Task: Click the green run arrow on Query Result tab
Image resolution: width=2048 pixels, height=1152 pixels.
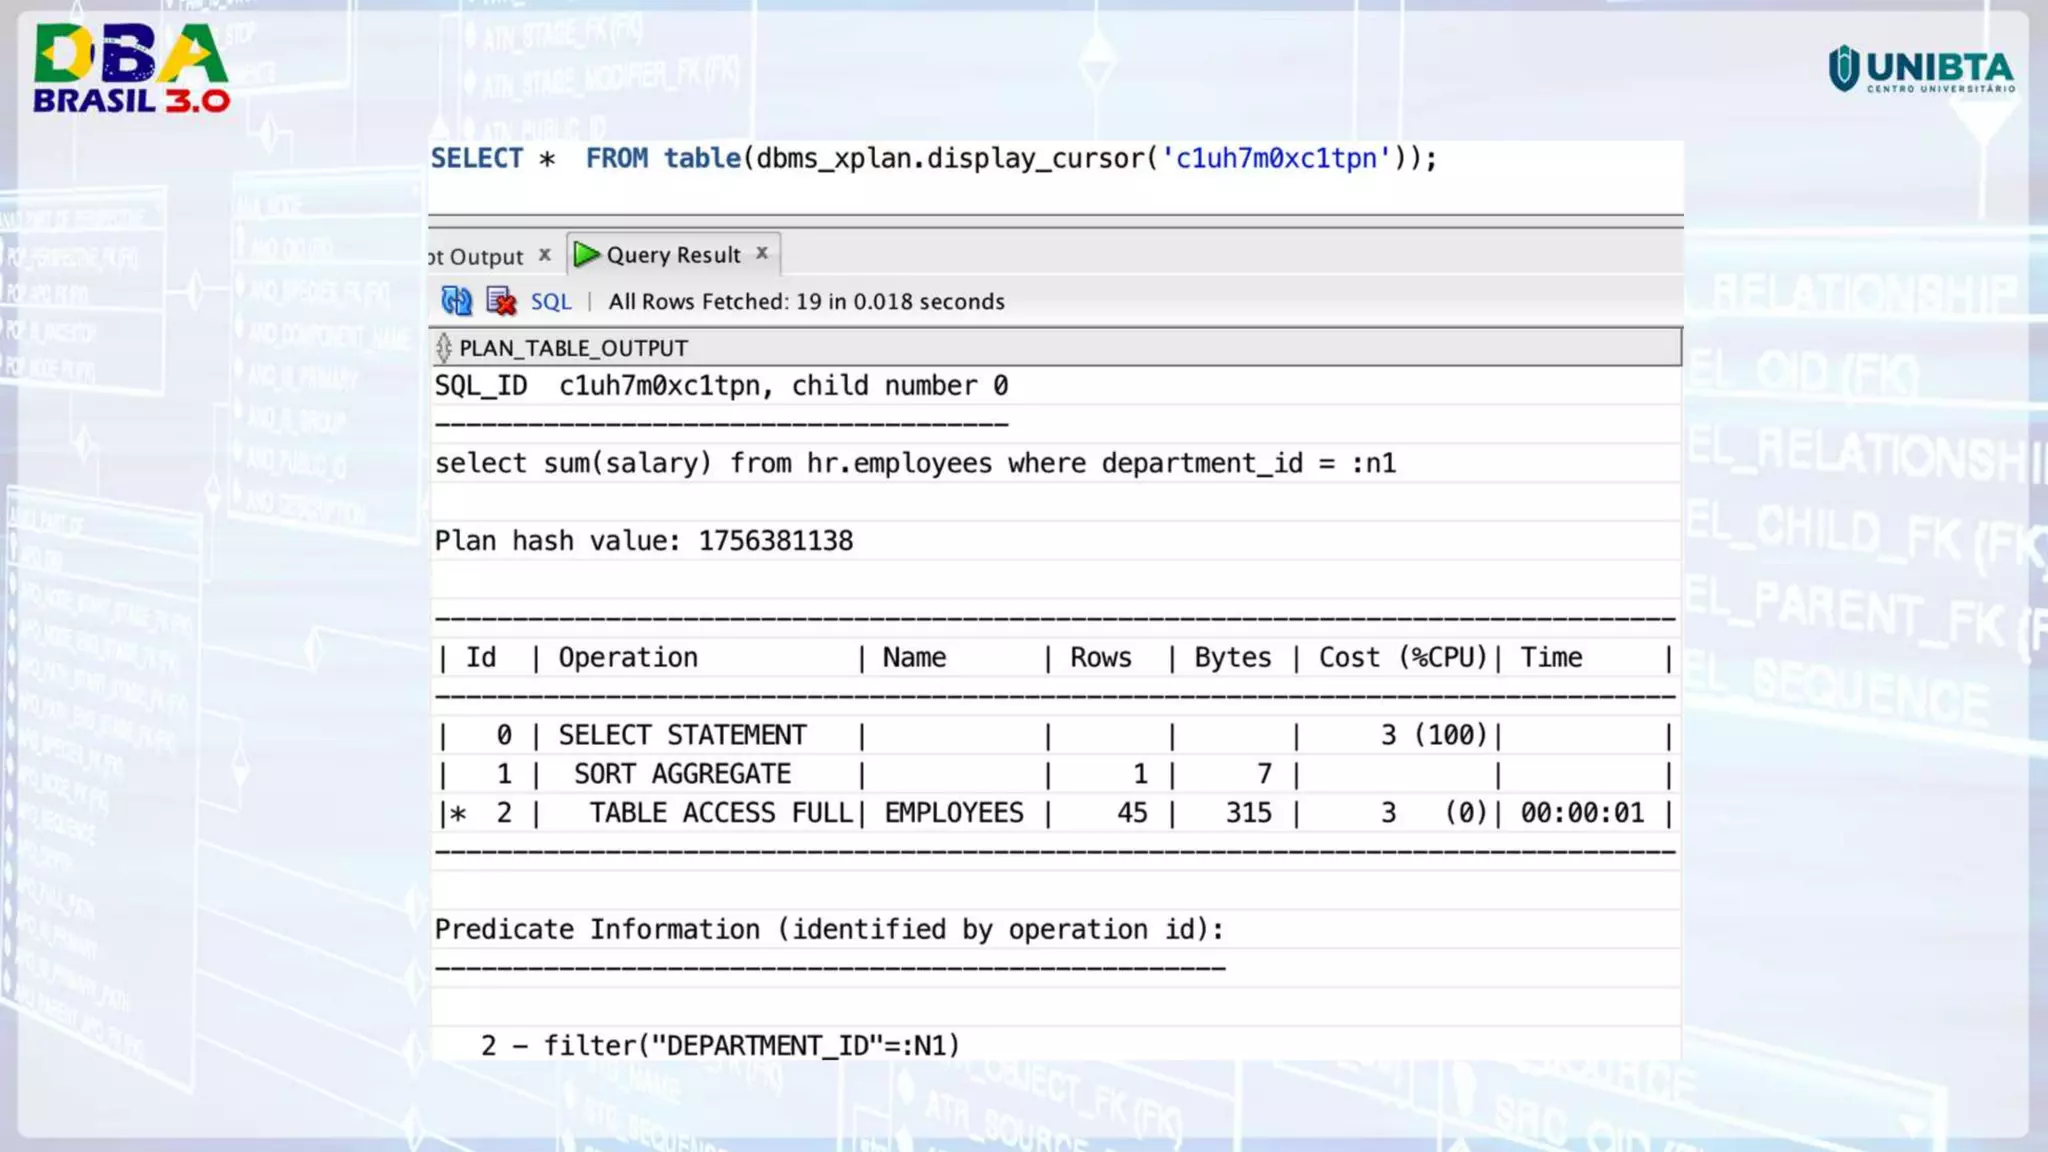Action: (x=587, y=255)
